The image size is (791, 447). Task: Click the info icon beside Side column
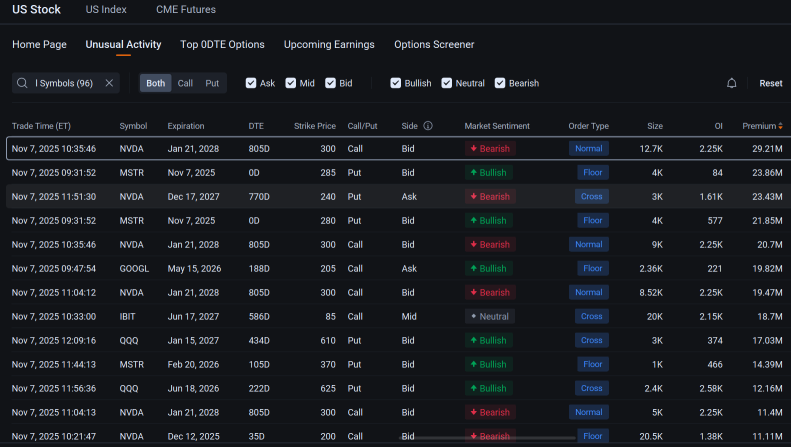(428, 126)
